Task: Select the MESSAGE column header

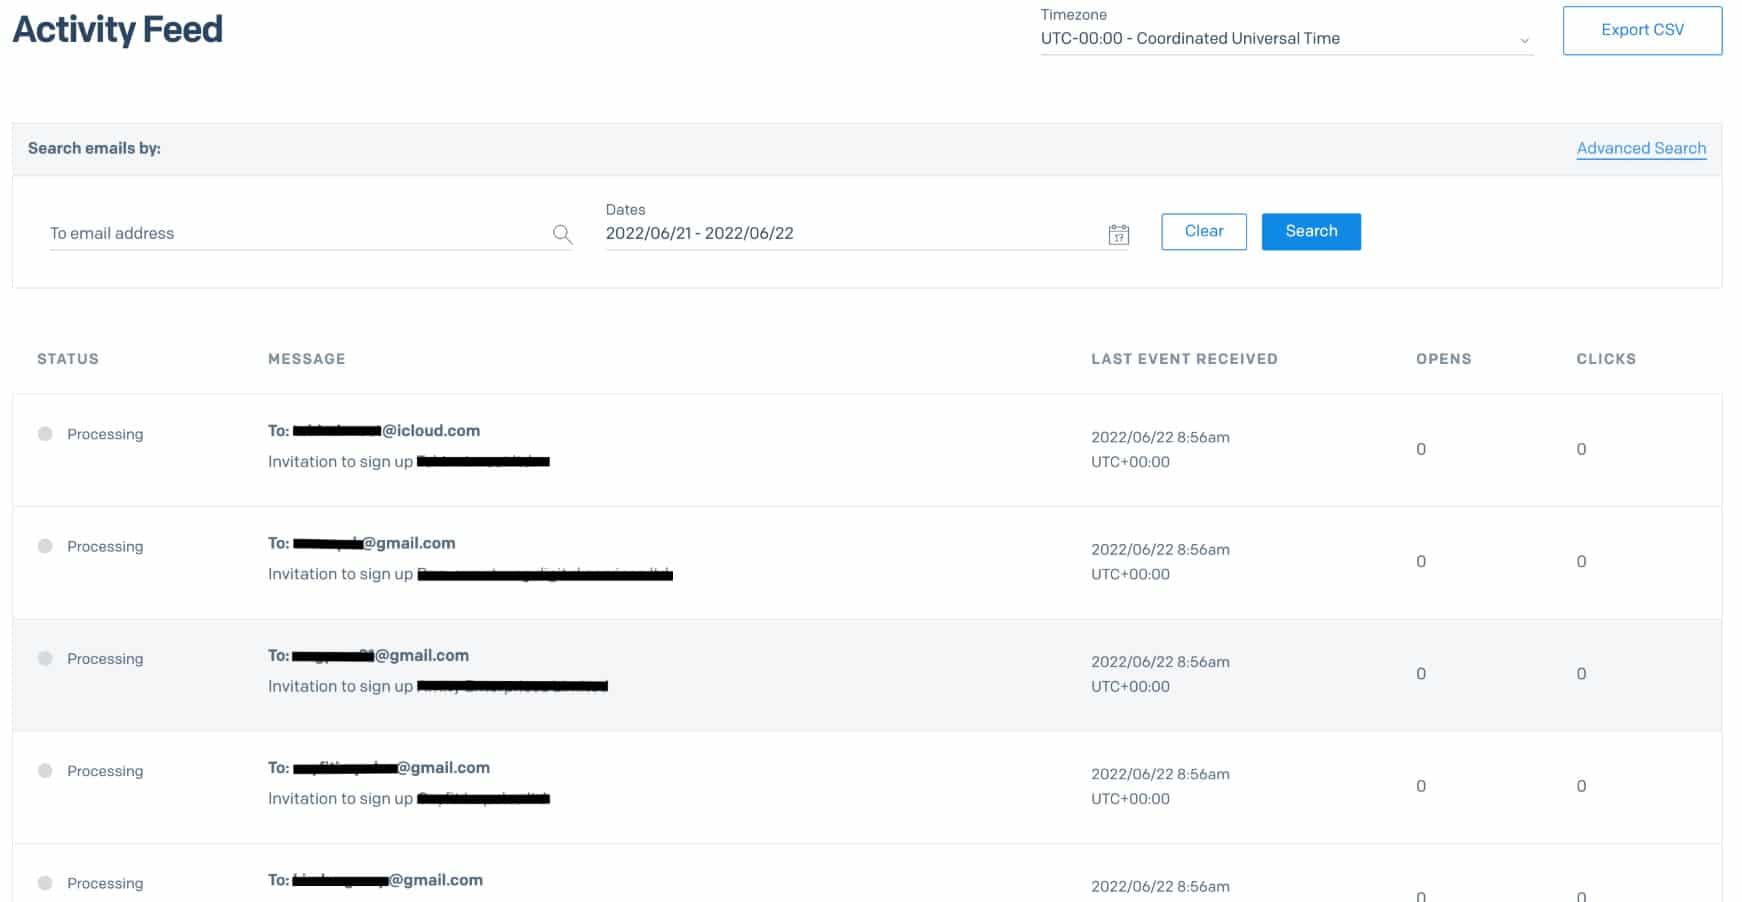Action: pyautogui.click(x=305, y=358)
